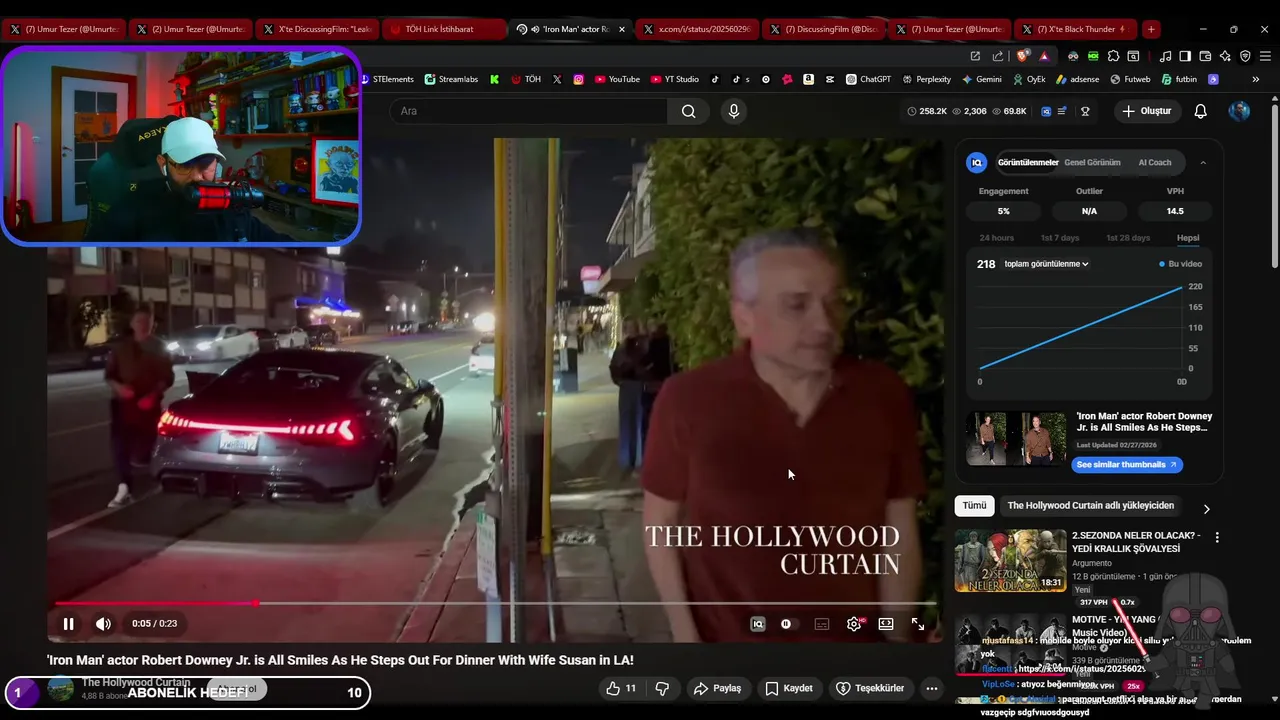Open more actions three-dot menu below video

(x=932, y=688)
